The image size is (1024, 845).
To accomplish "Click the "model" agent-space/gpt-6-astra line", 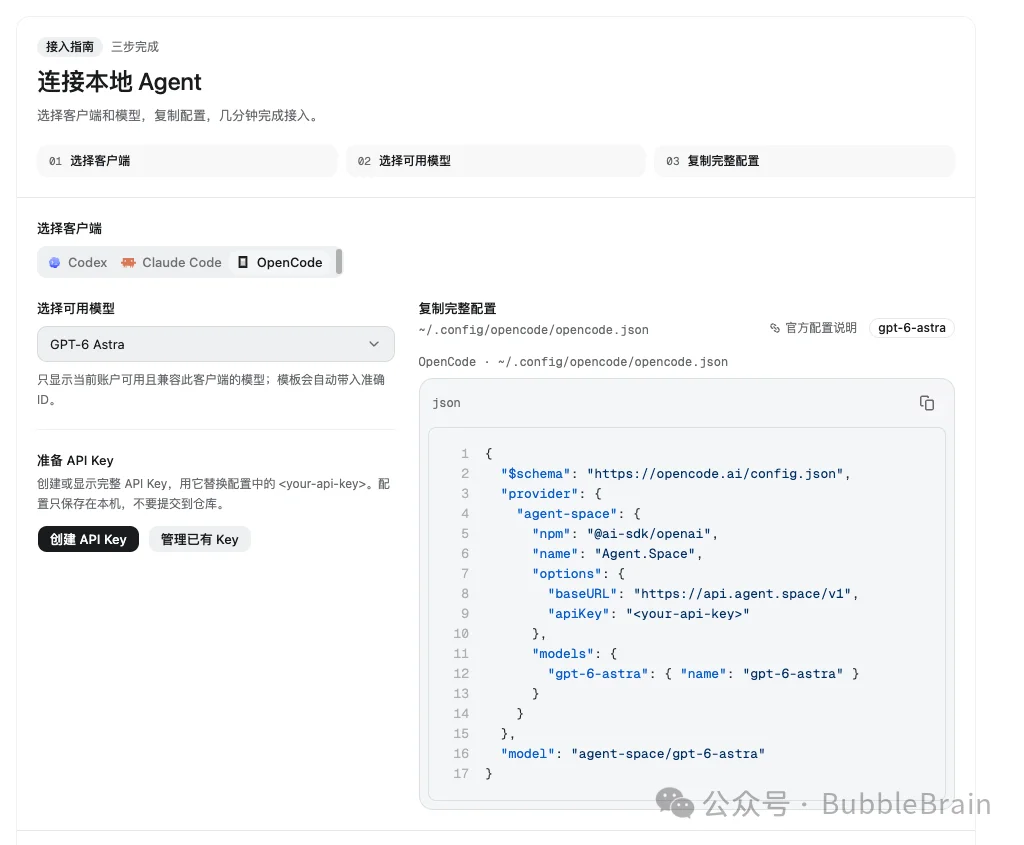I will pos(633,754).
